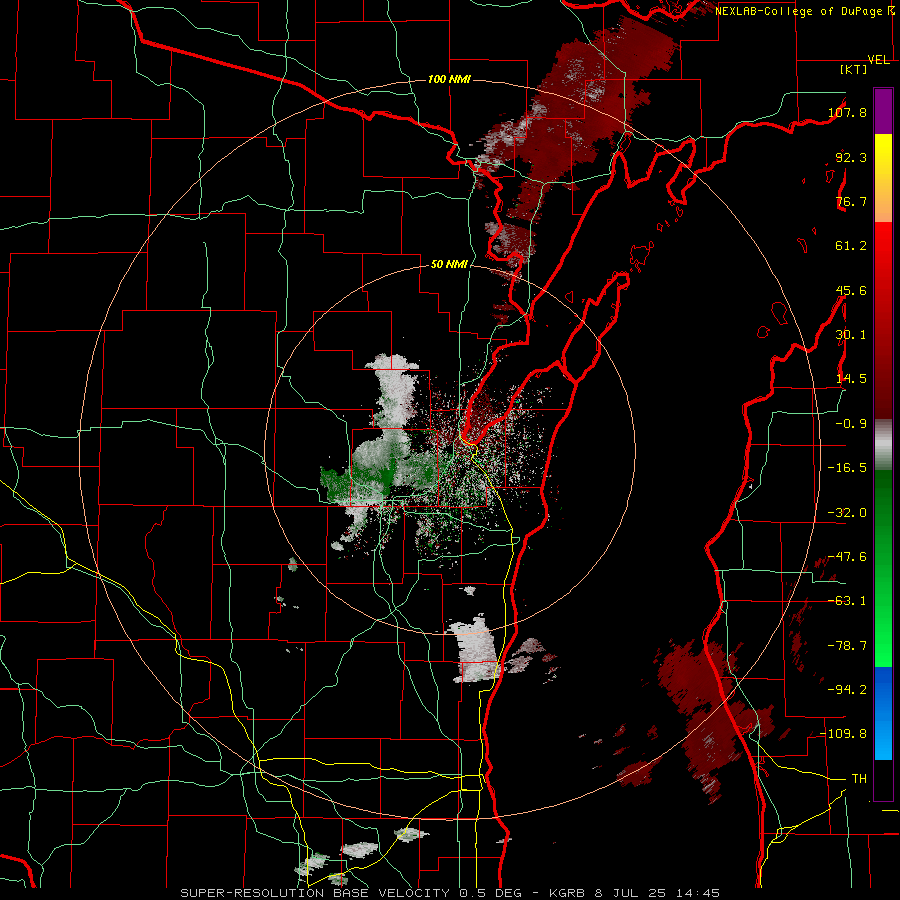
Task: Click the -47.6 velocity scale value
Action: [847, 557]
